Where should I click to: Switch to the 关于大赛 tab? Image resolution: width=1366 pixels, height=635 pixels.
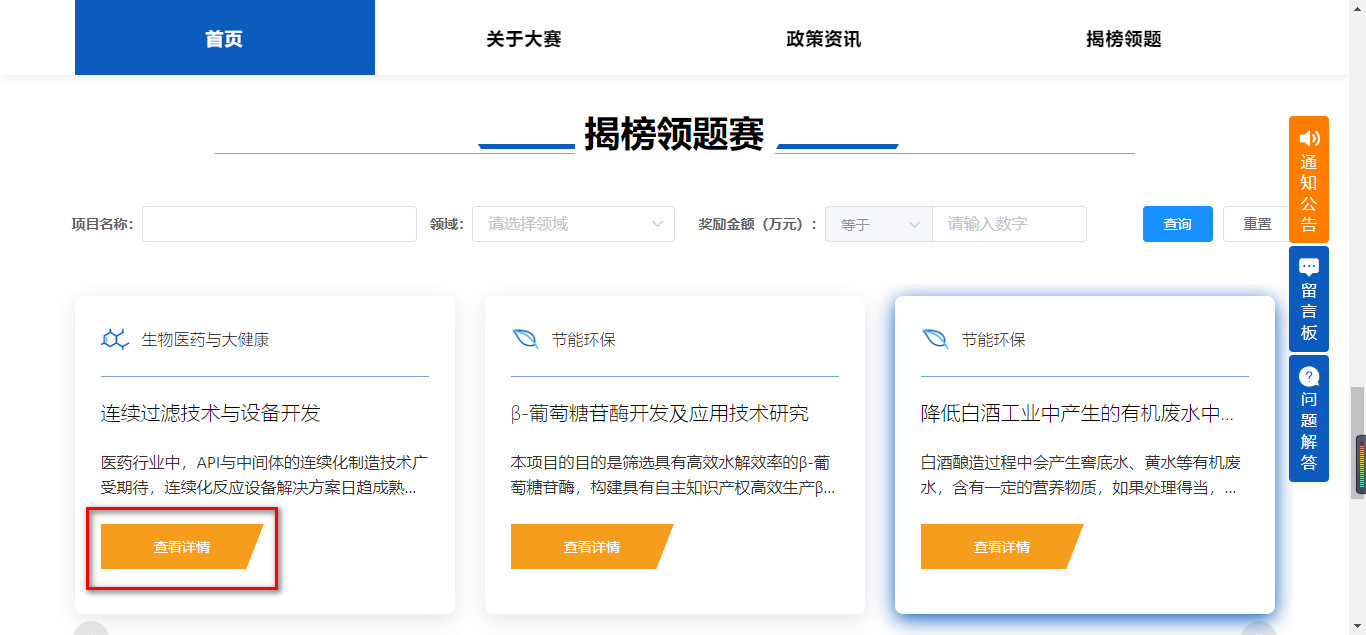[523, 39]
